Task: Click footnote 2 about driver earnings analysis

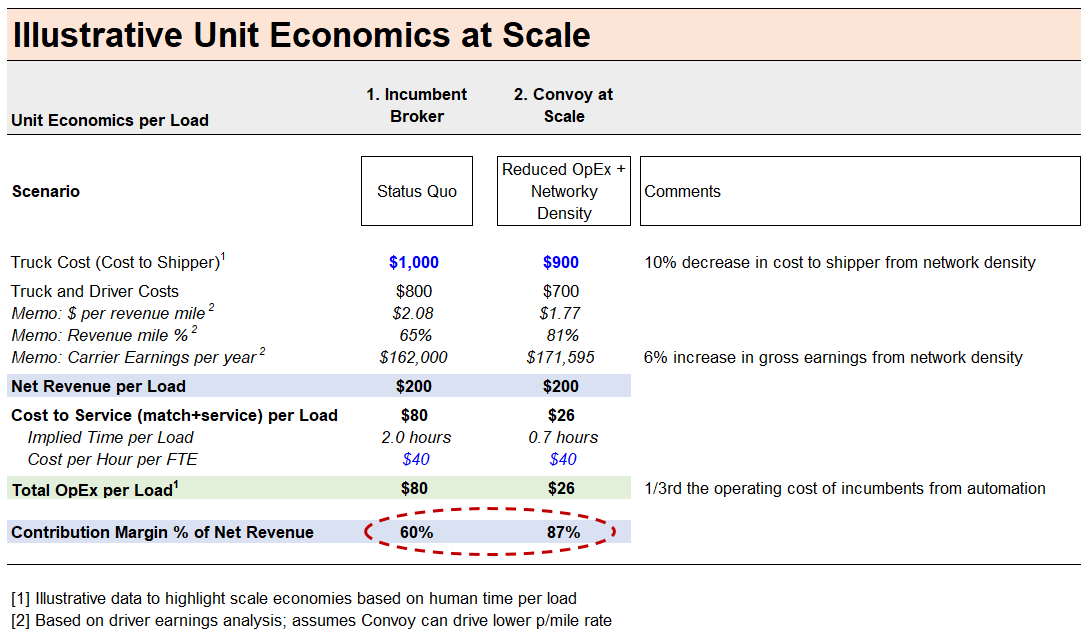Action: tap(311, 621)
